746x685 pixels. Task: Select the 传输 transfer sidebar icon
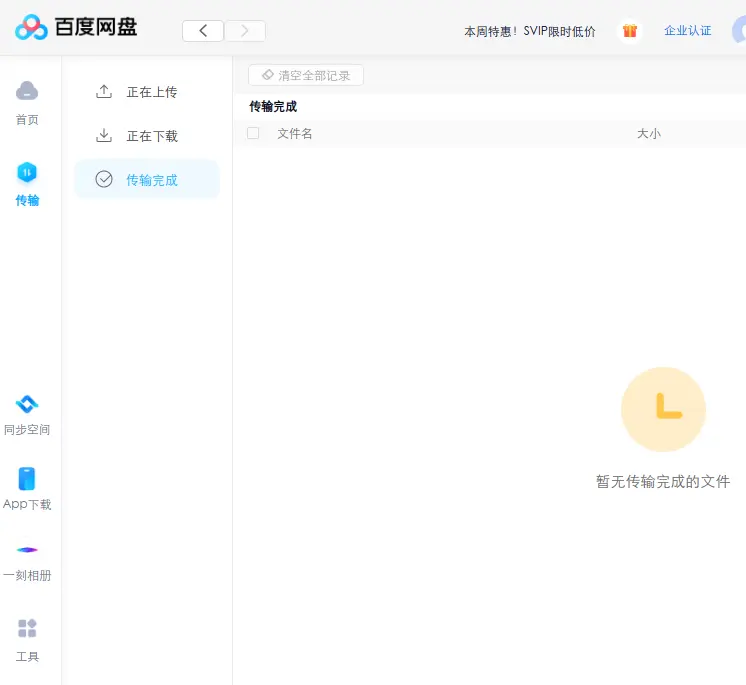point(27,172)
